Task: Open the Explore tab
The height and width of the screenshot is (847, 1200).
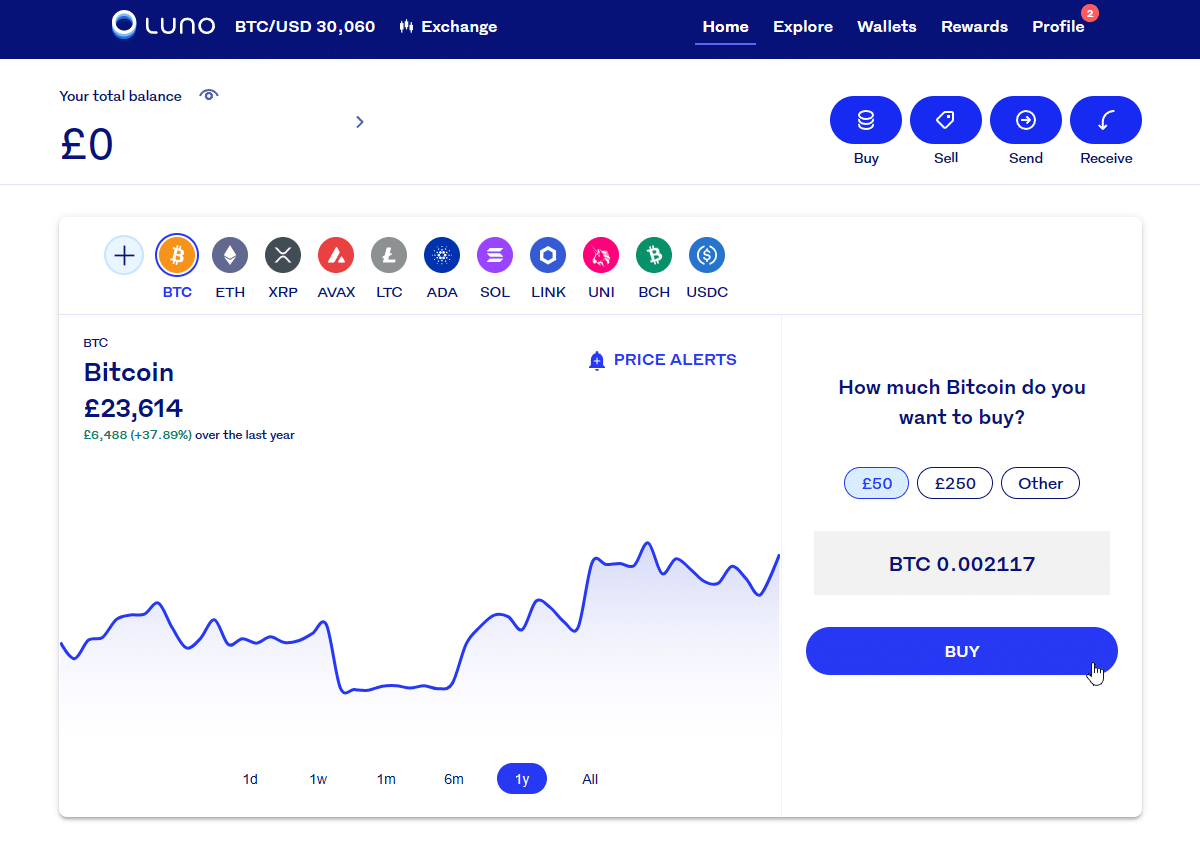Action: (x=803, y=27)
